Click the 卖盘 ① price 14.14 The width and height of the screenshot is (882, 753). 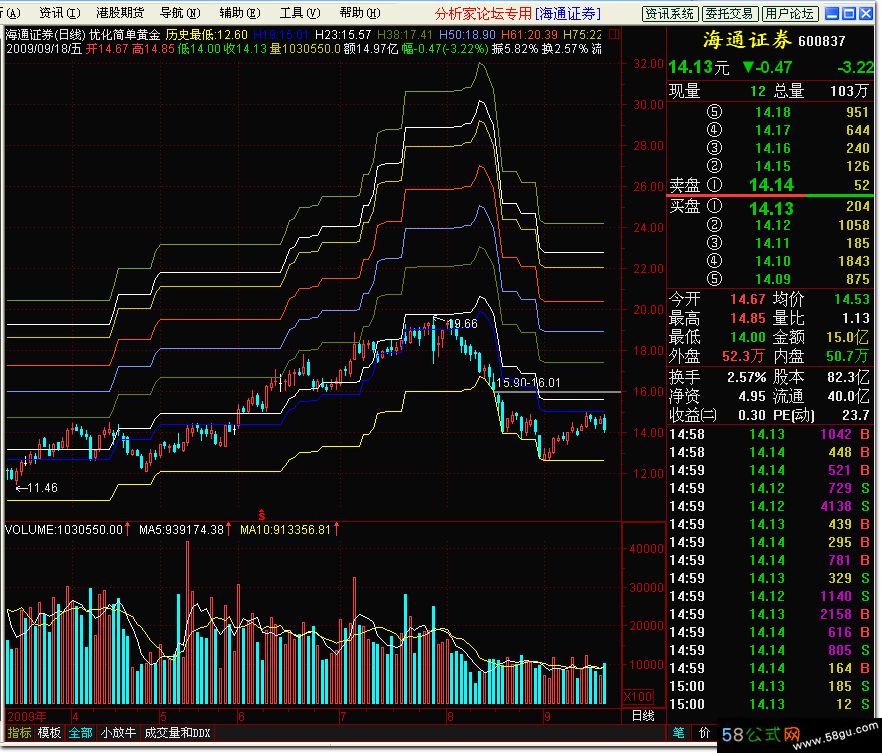(x=771, y=185)
